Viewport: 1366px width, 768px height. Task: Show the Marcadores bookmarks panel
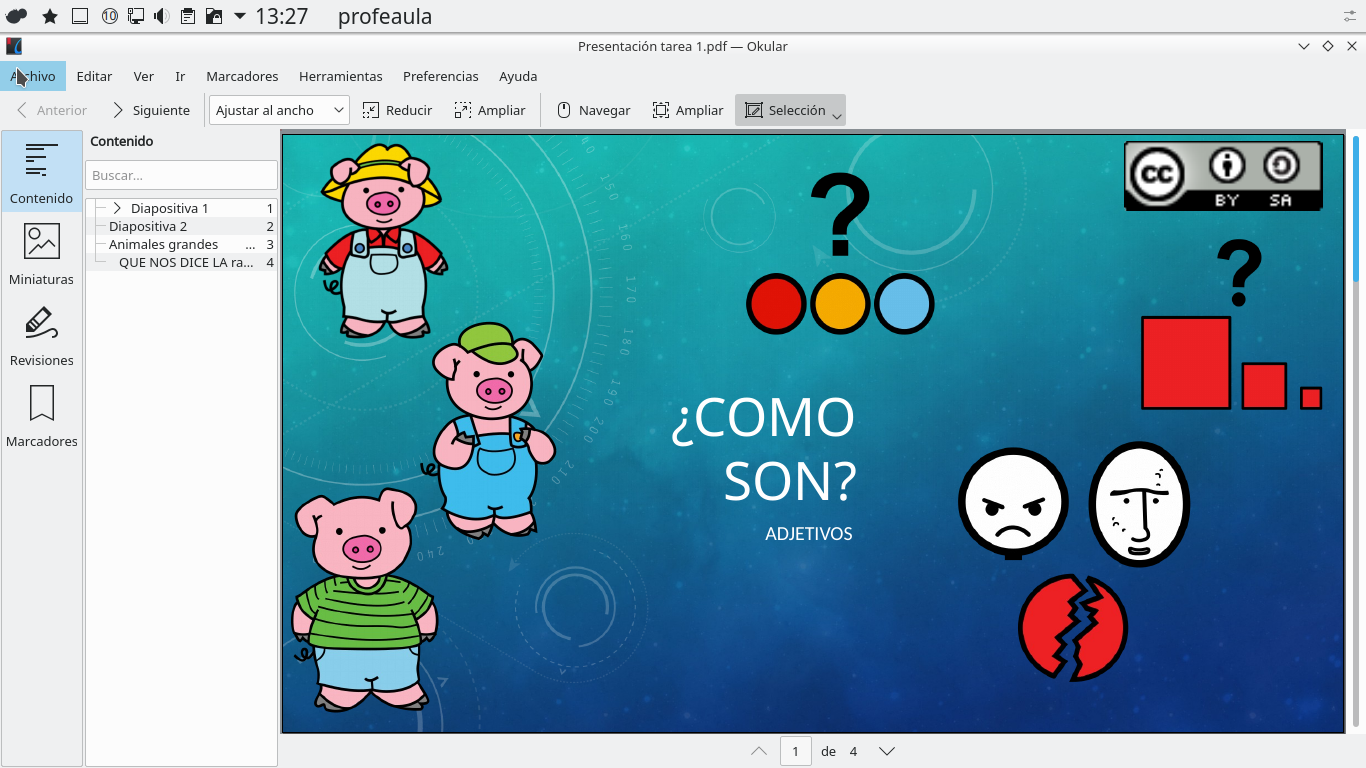41,416
